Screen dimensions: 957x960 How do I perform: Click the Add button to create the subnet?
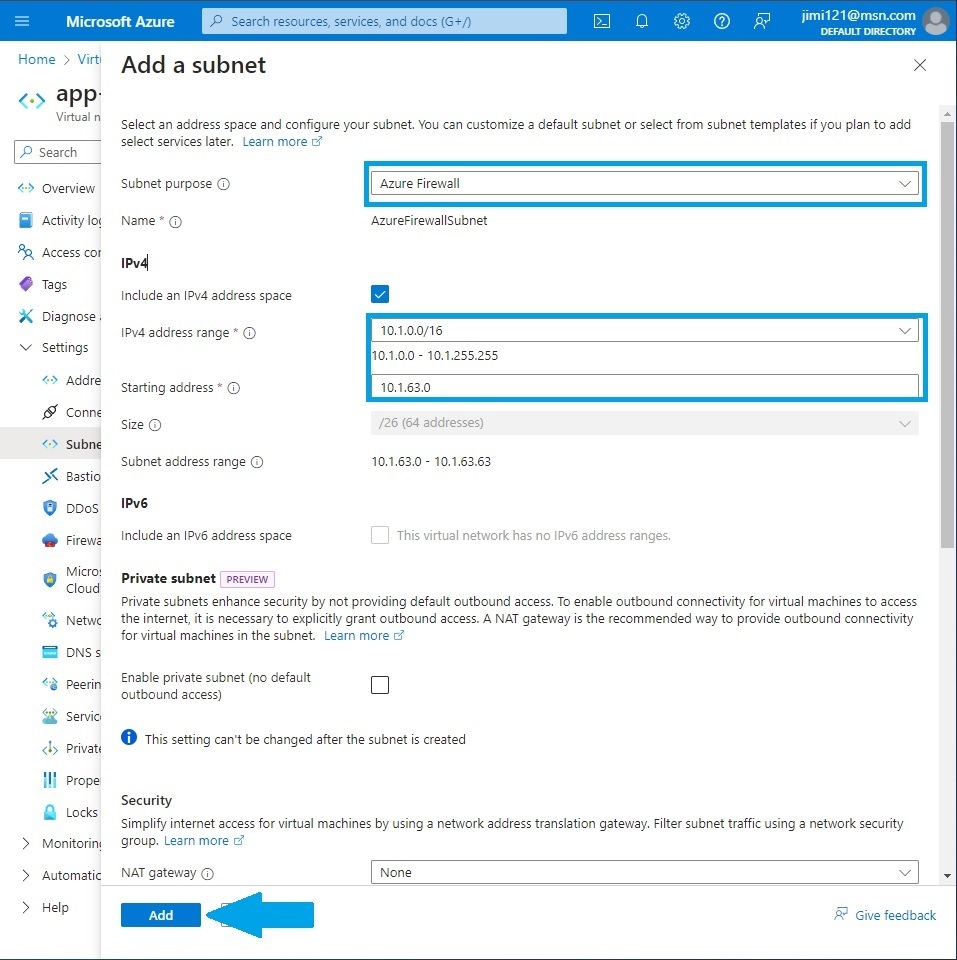tap(160, 914)
